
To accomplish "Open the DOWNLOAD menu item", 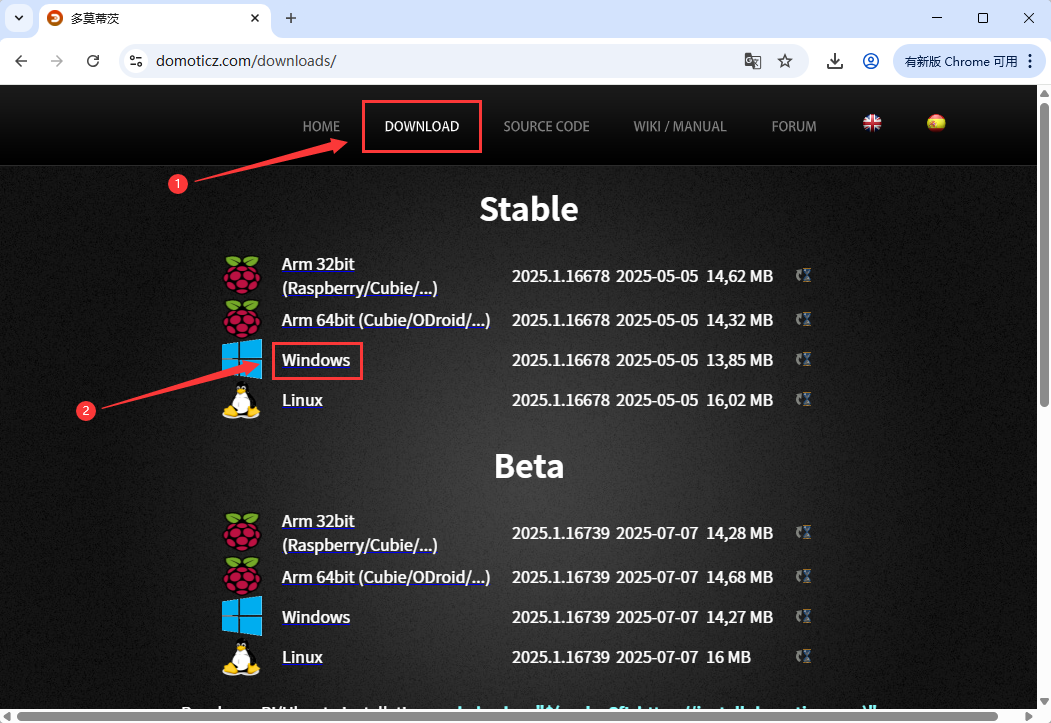I will (422, 127).
